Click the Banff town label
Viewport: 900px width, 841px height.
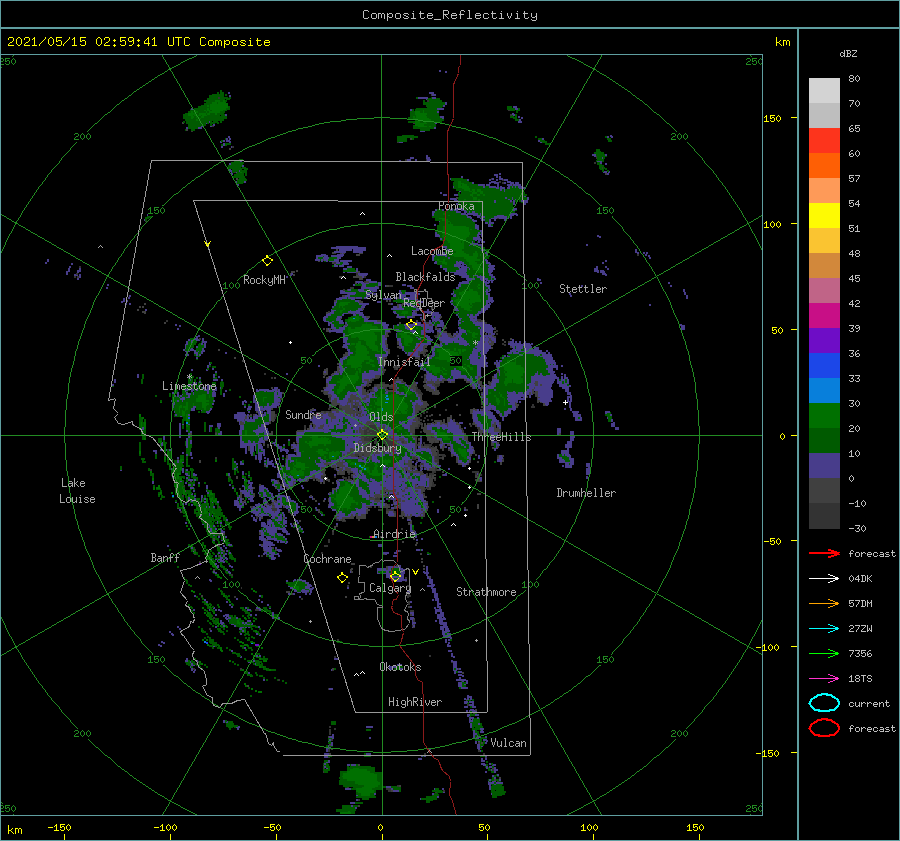click(165, 557)
